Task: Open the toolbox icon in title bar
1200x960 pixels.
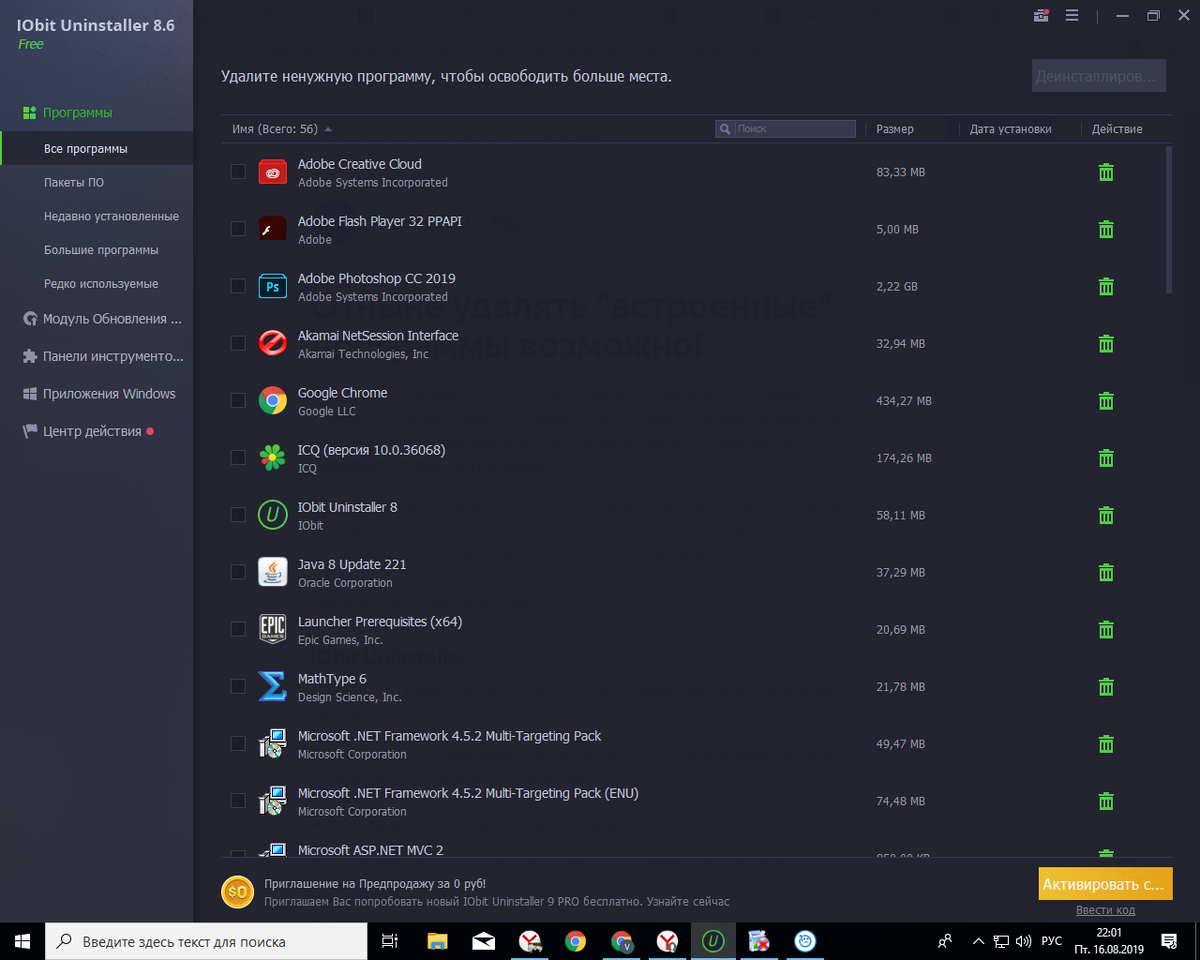Action: 1042,16
